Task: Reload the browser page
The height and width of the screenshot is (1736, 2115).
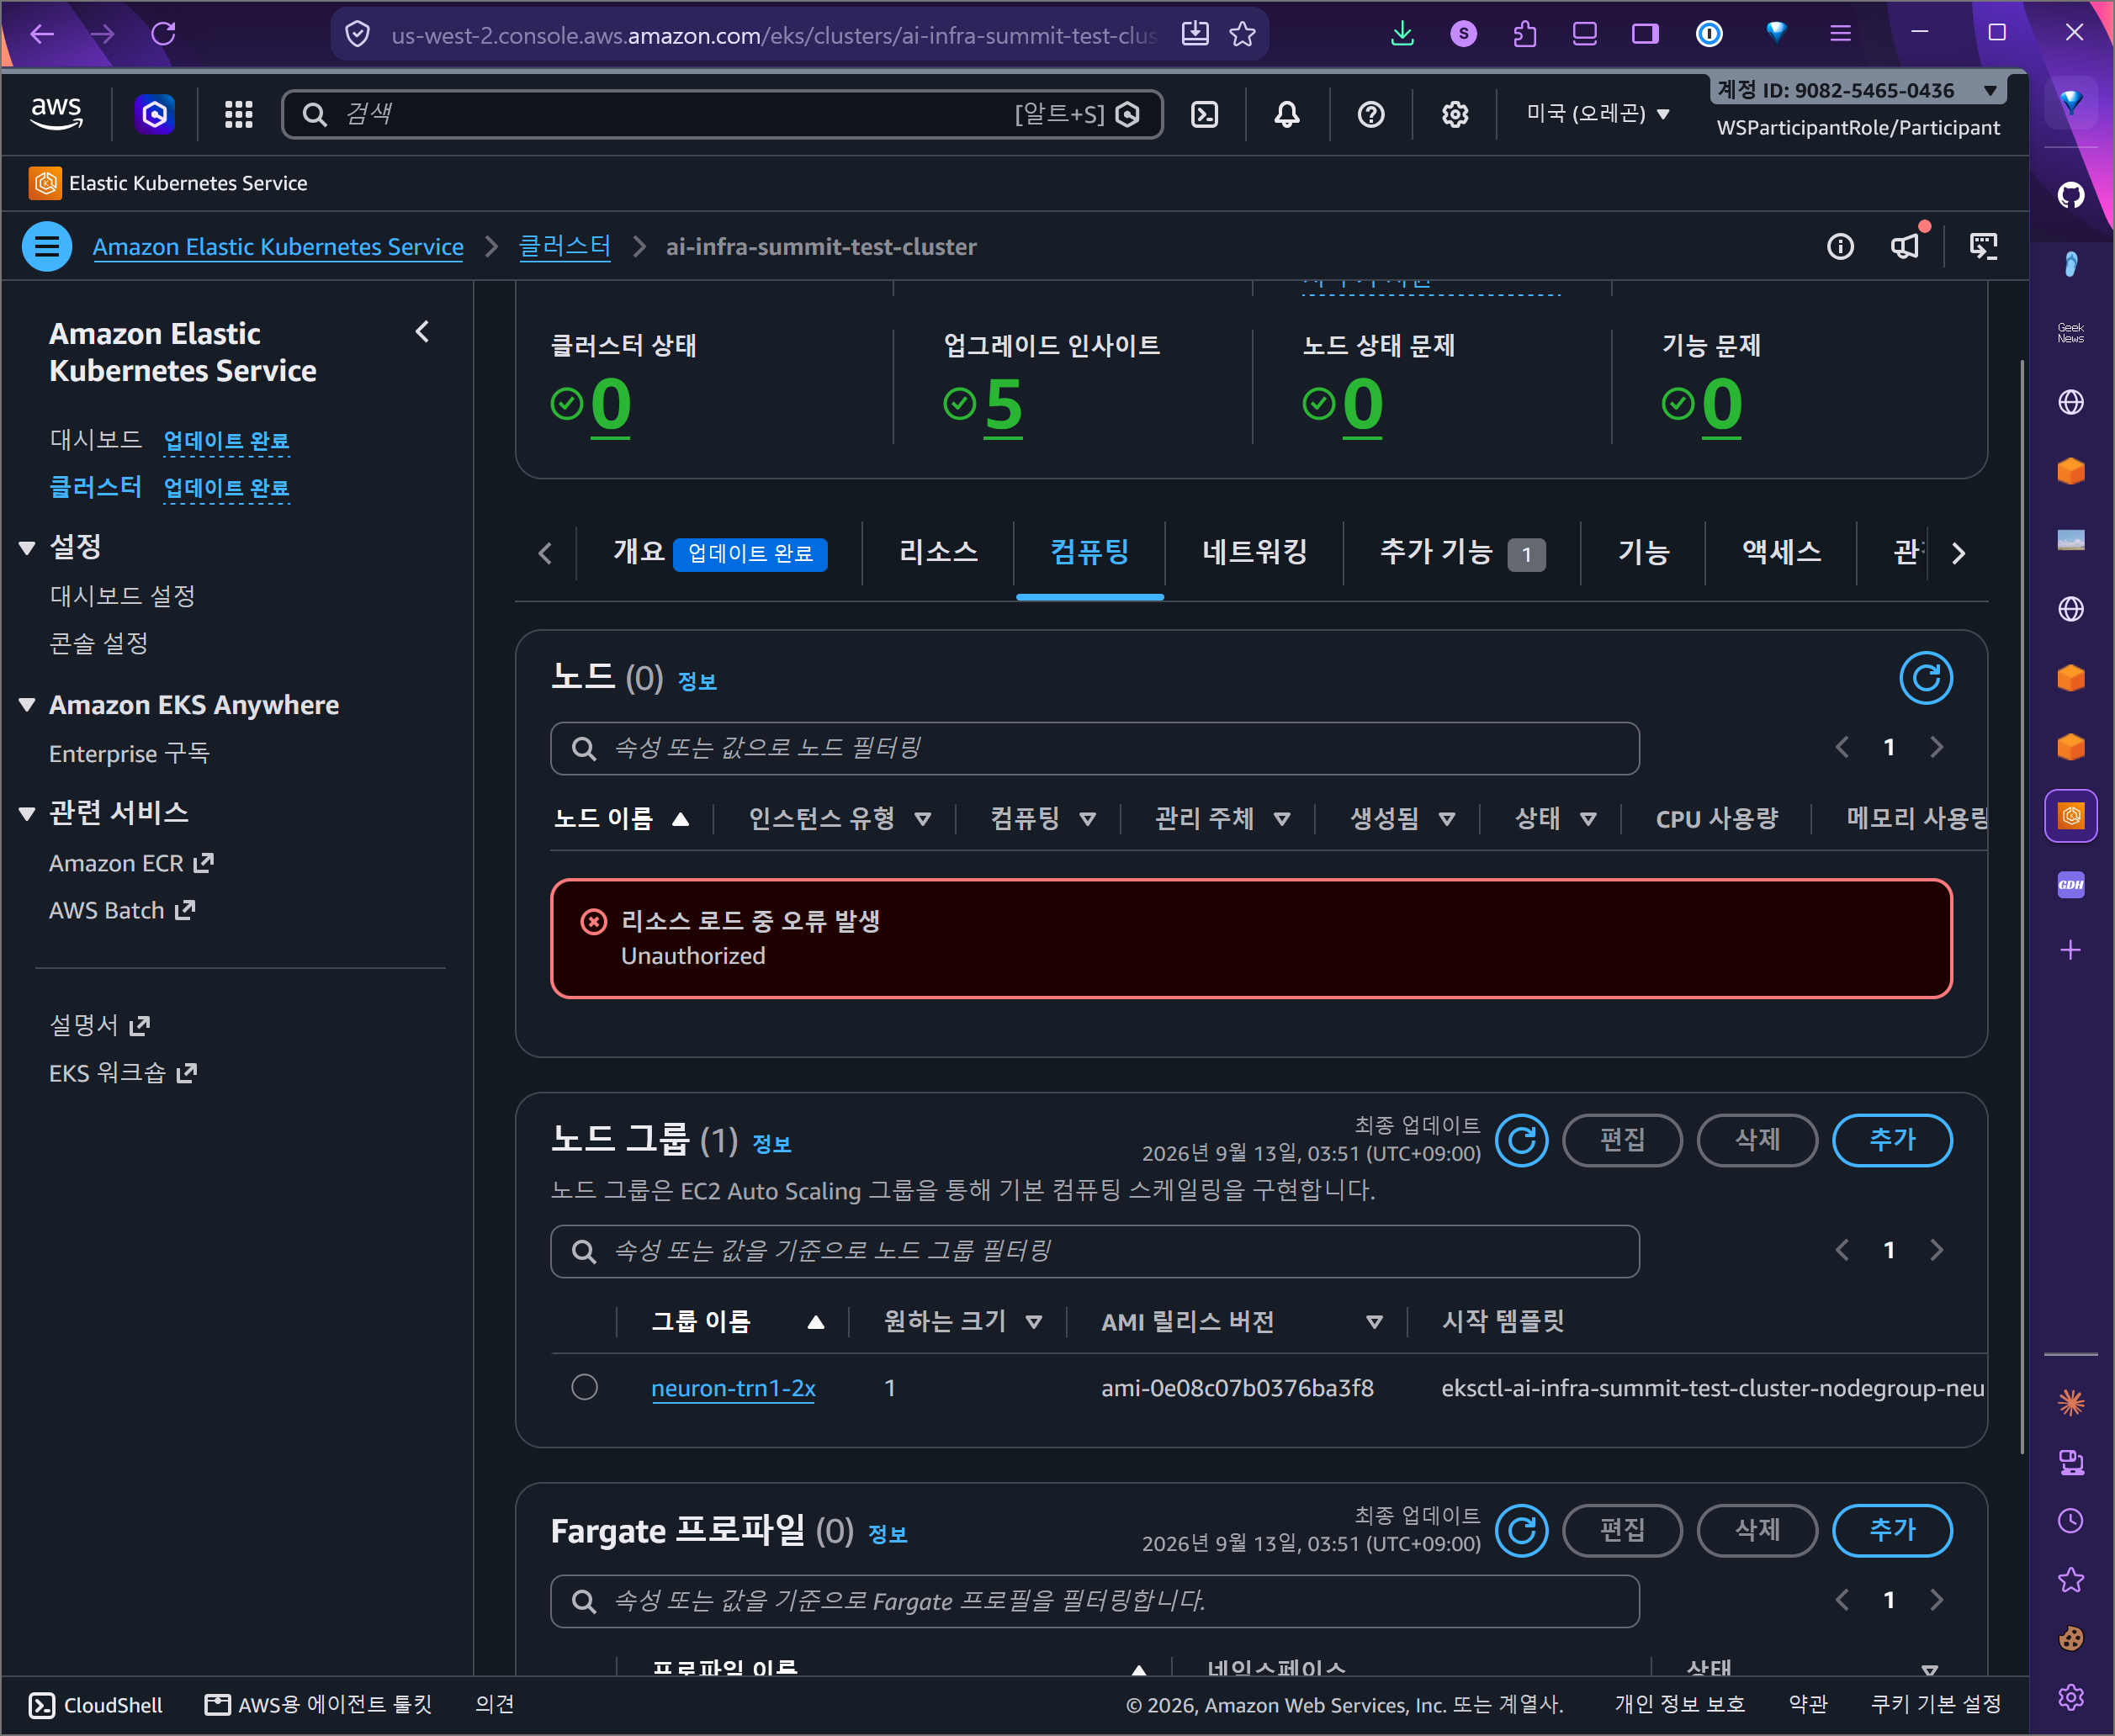Action: click(163, 34)
